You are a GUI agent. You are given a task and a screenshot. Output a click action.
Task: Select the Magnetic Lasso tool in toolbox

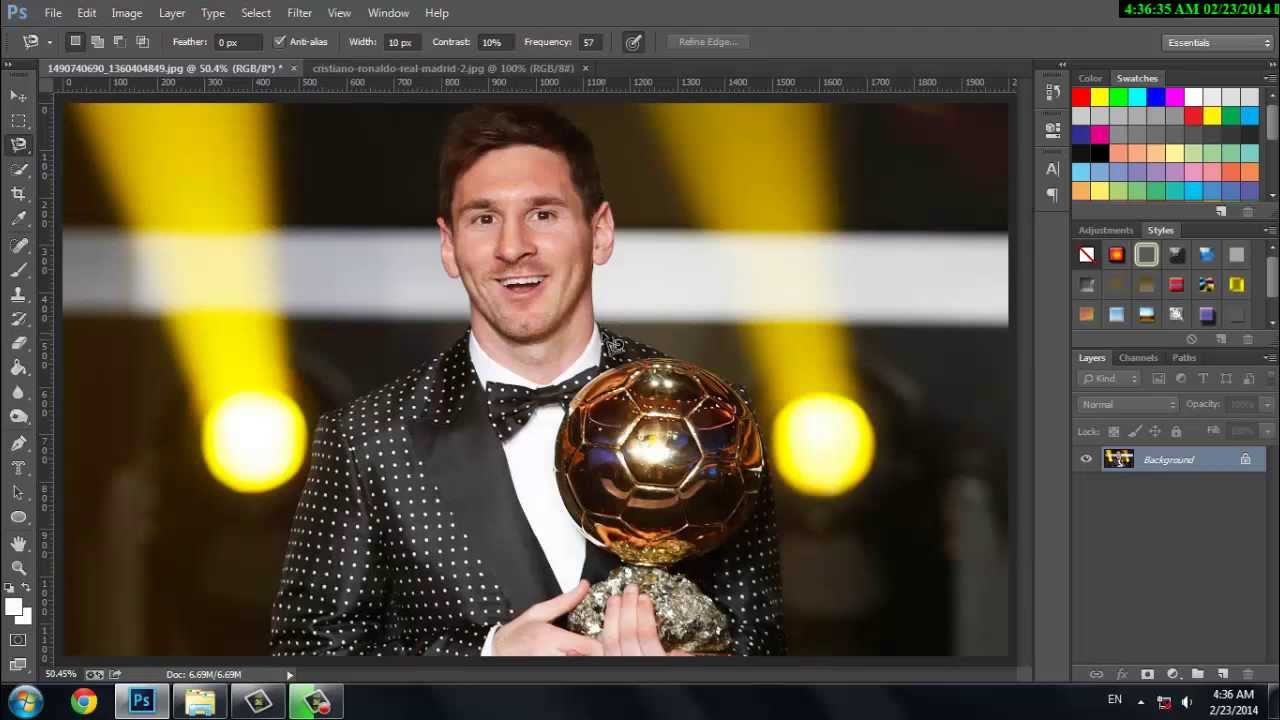coord(19,145)
